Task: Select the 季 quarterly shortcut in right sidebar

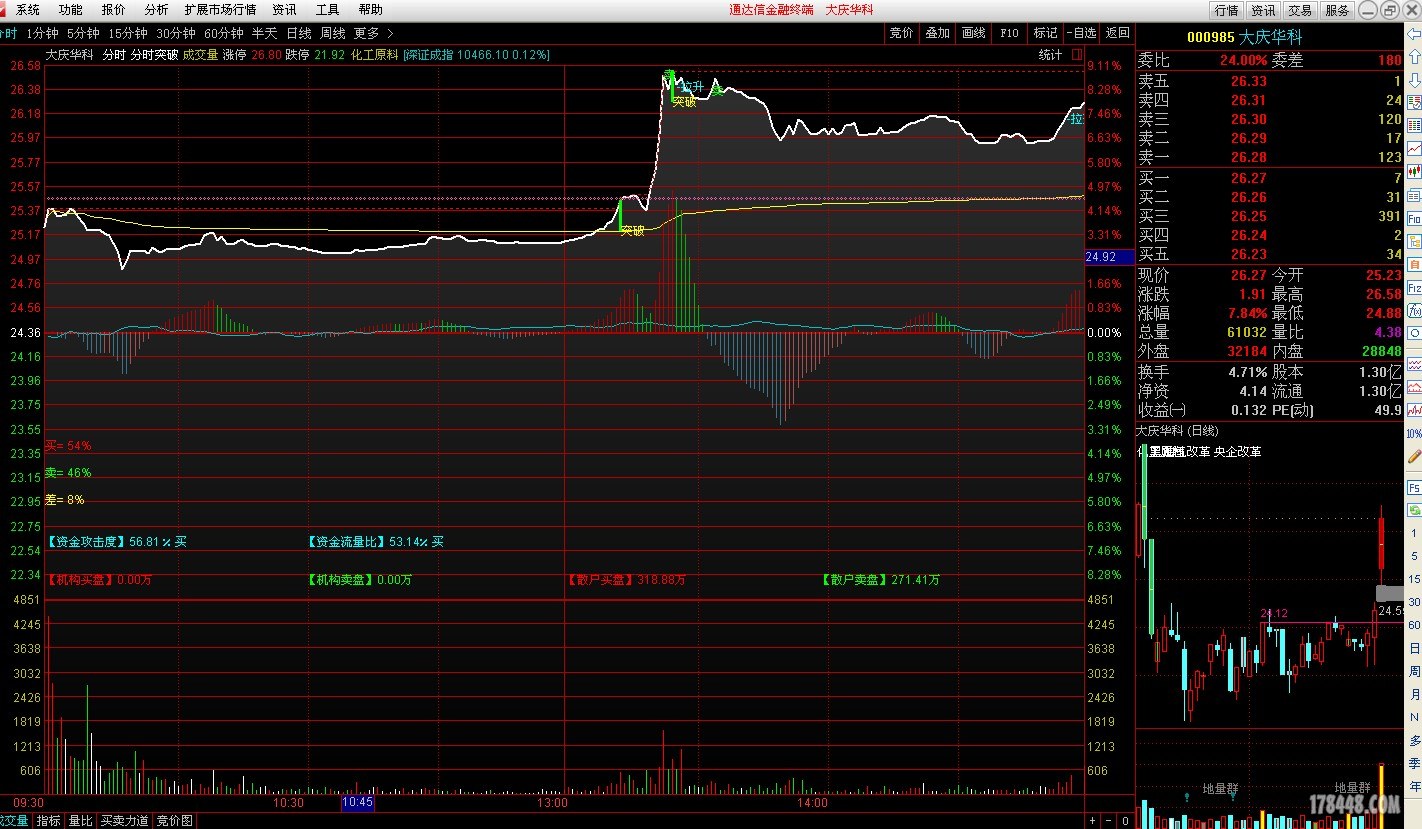Action: (1414, 762)
